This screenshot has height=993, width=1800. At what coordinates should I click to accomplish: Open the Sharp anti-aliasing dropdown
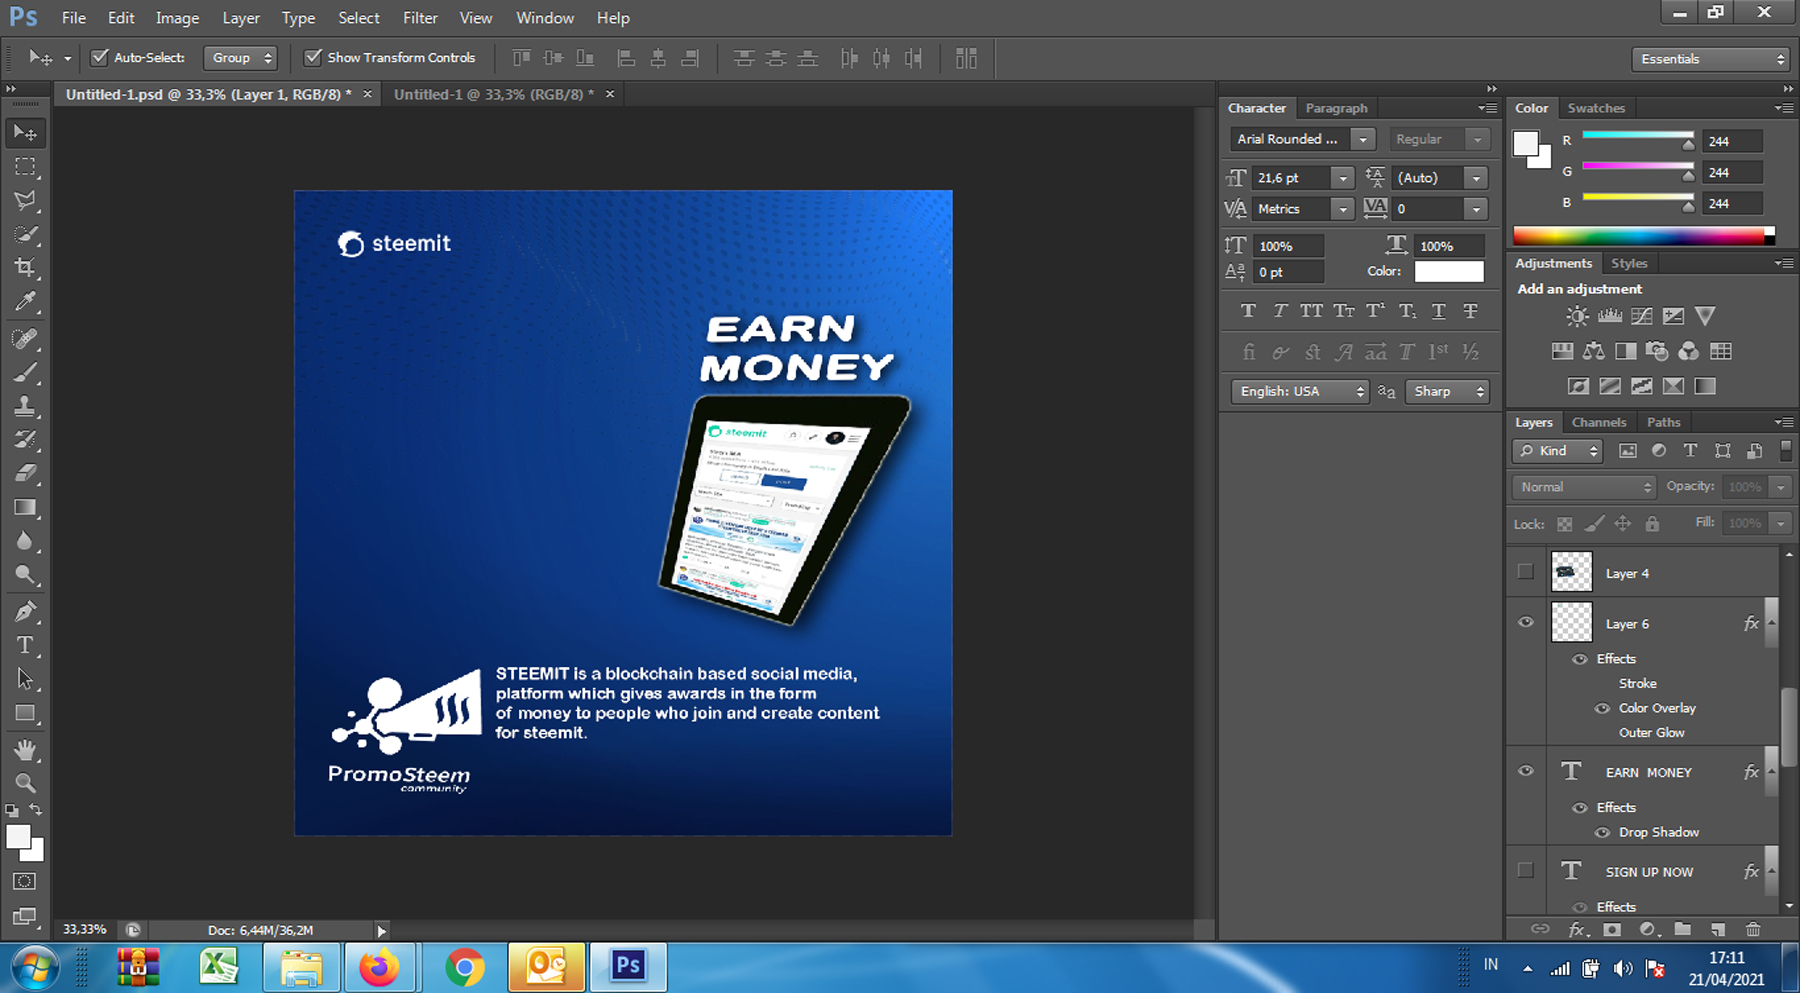click(x=1447, y=391)
